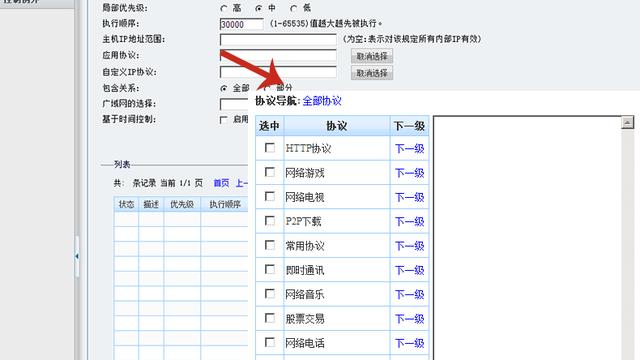Collapse the left sidebar with splitter arrow
Image resolution: width=640 pixels, height=360 pixels.
77,256
